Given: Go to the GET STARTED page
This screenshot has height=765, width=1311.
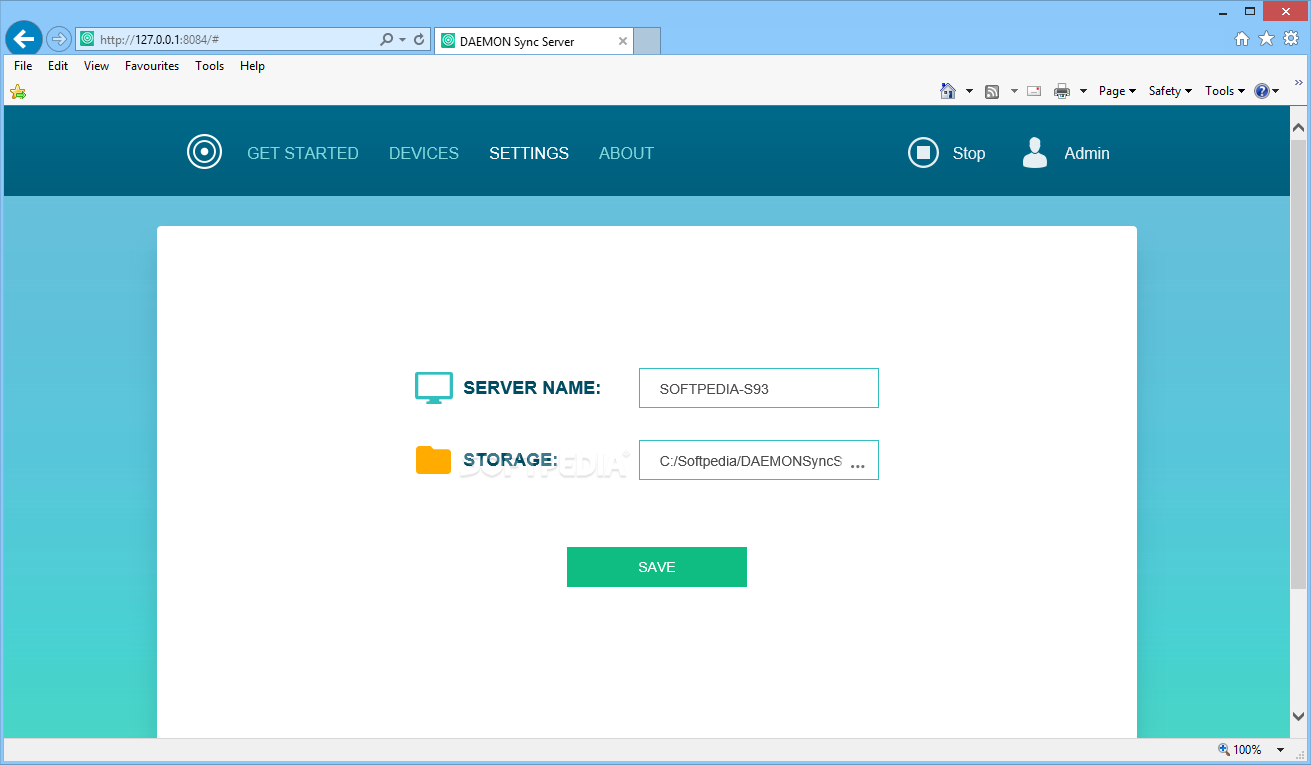Looking at the screenshot, I should tap(303, 153).
